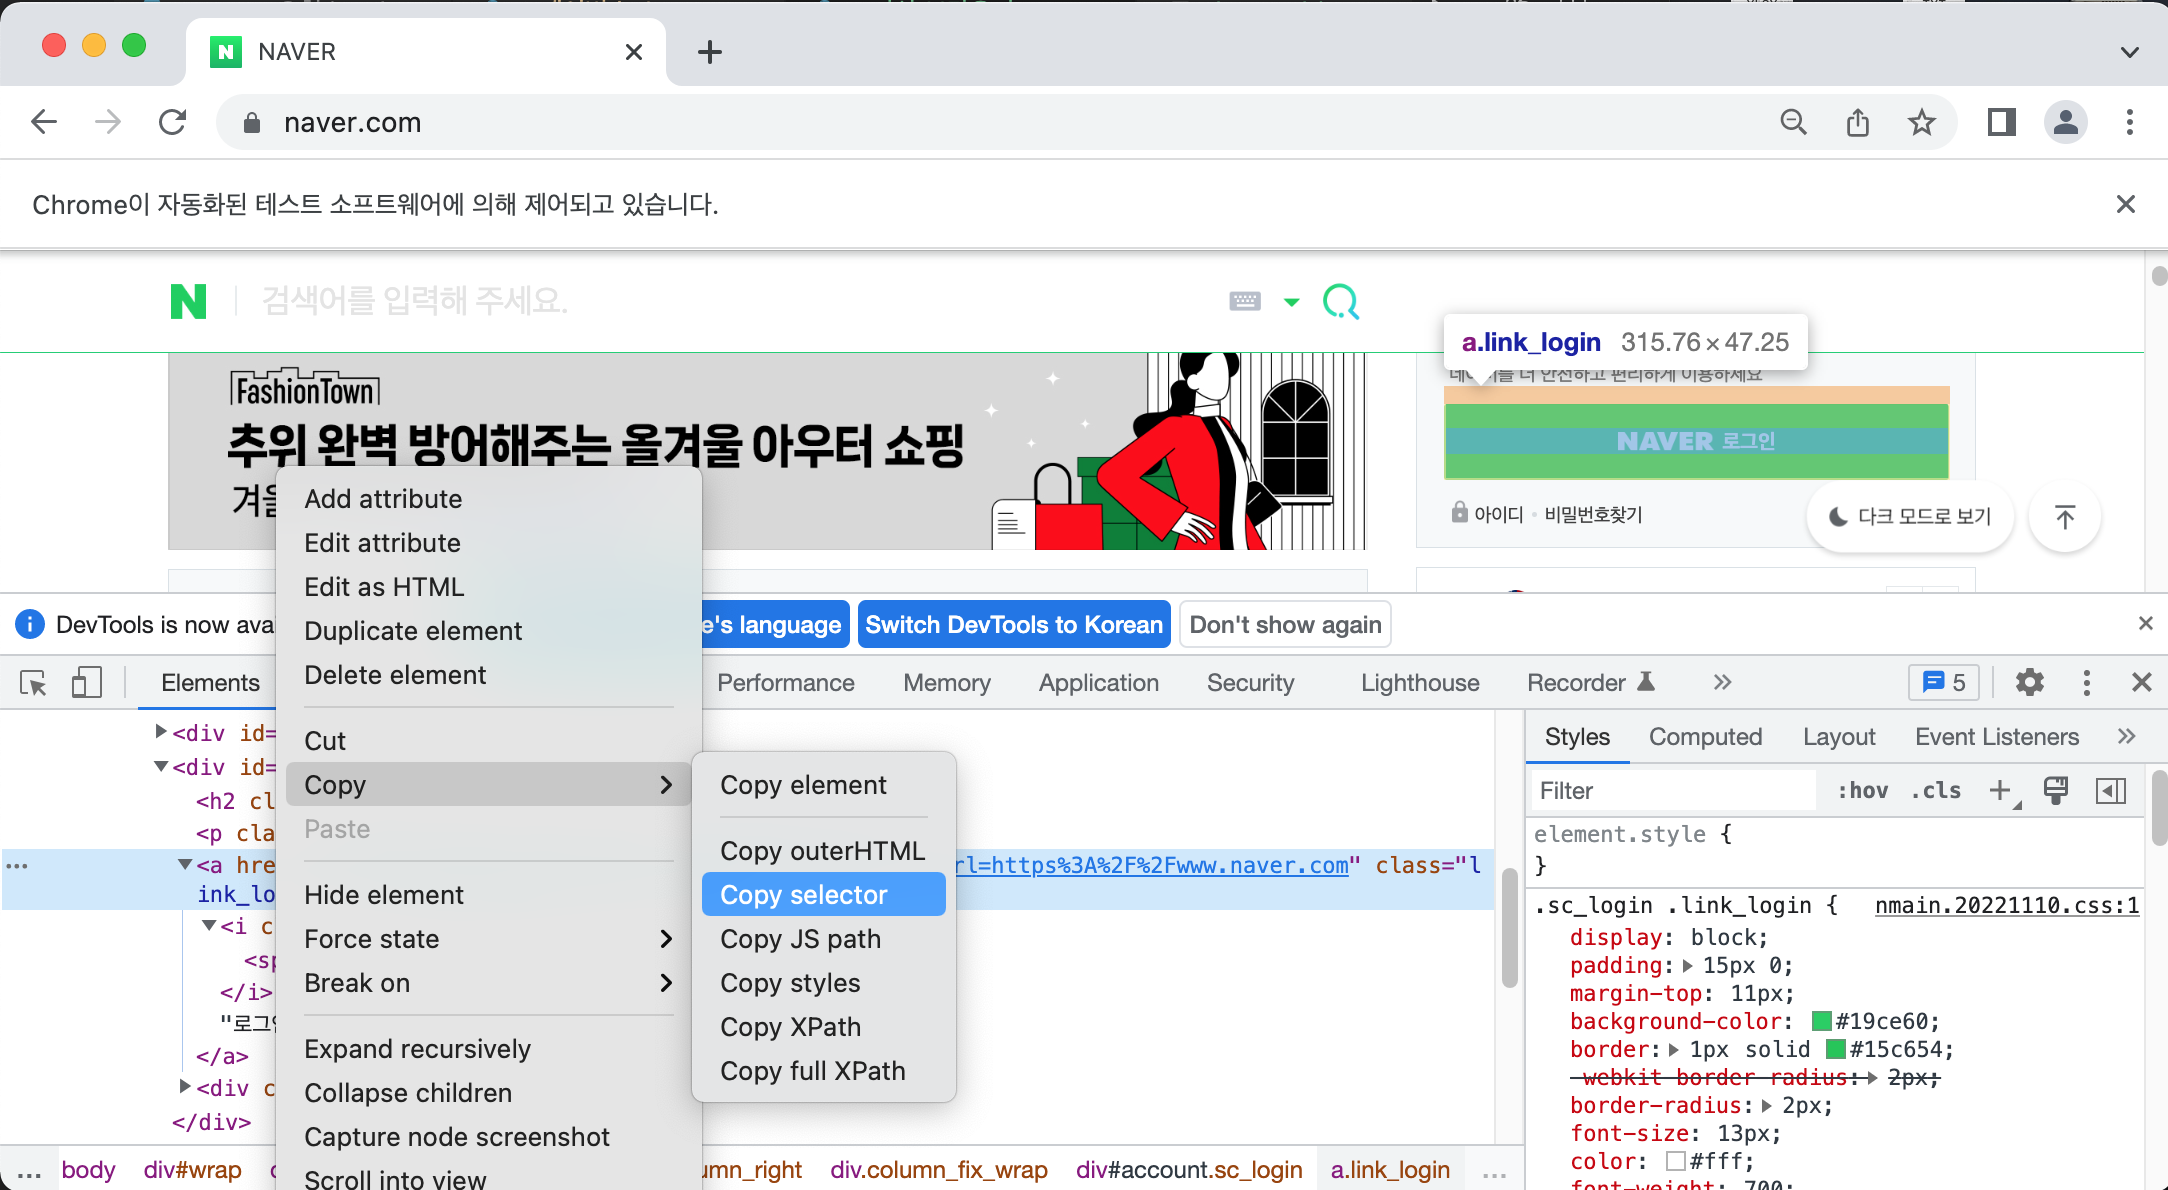This screenshot has height=1190, width=2168.
Task: Open DevTools settings gear
Action: pos(2029,683)
